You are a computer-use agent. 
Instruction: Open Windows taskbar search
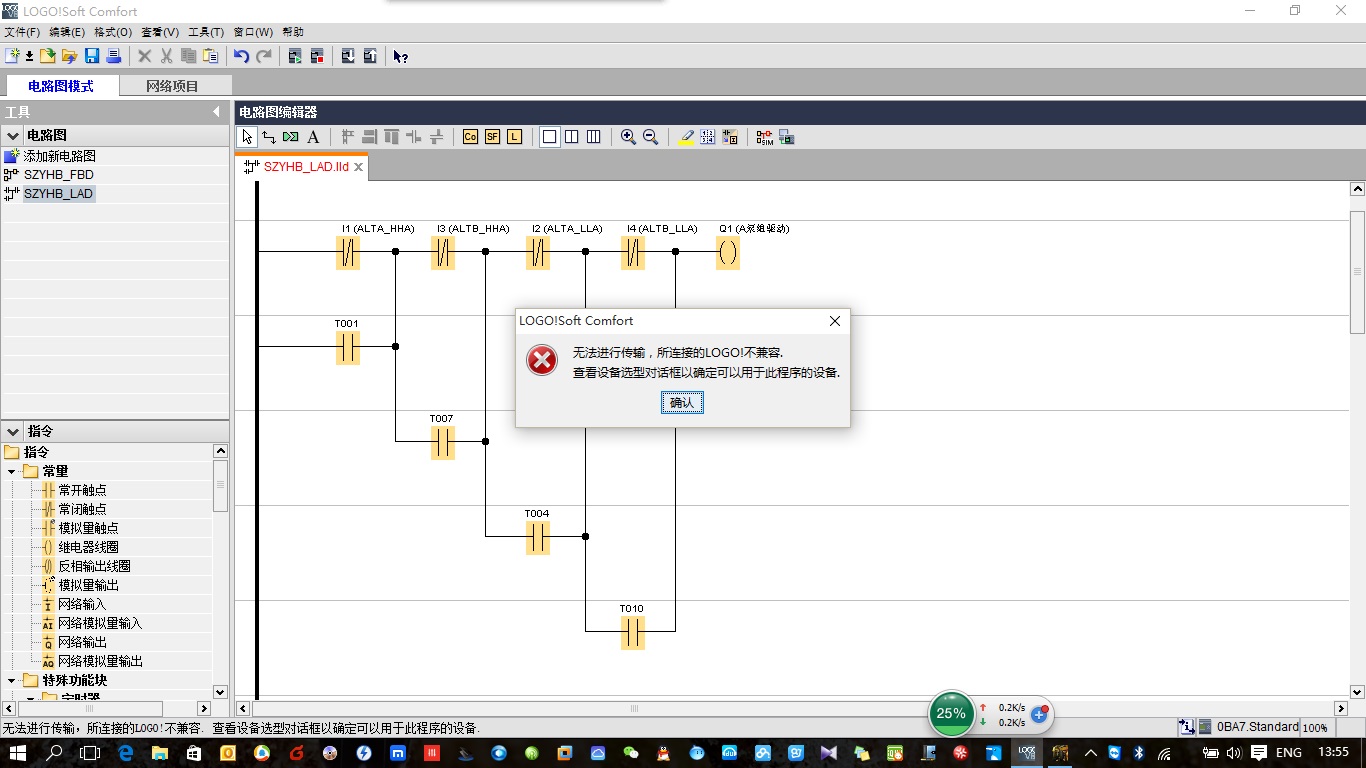[x=55, y=753]
